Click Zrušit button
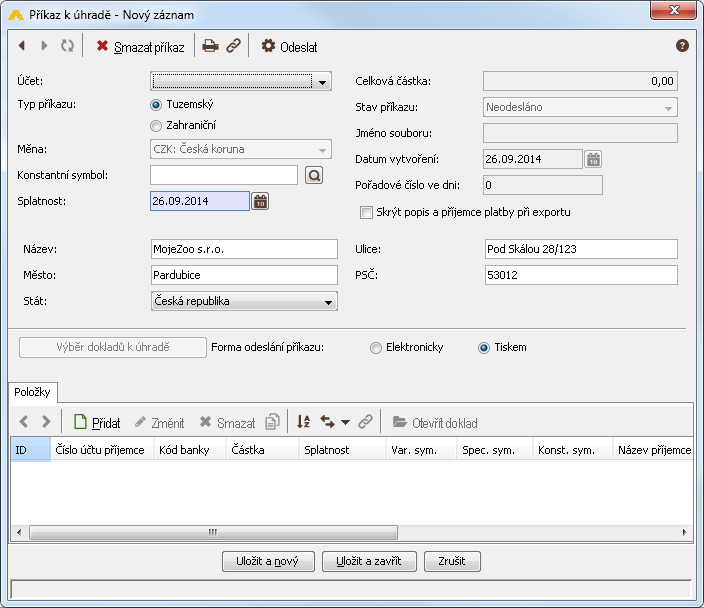This screenshot has width=704, height=608. [452, 561]
